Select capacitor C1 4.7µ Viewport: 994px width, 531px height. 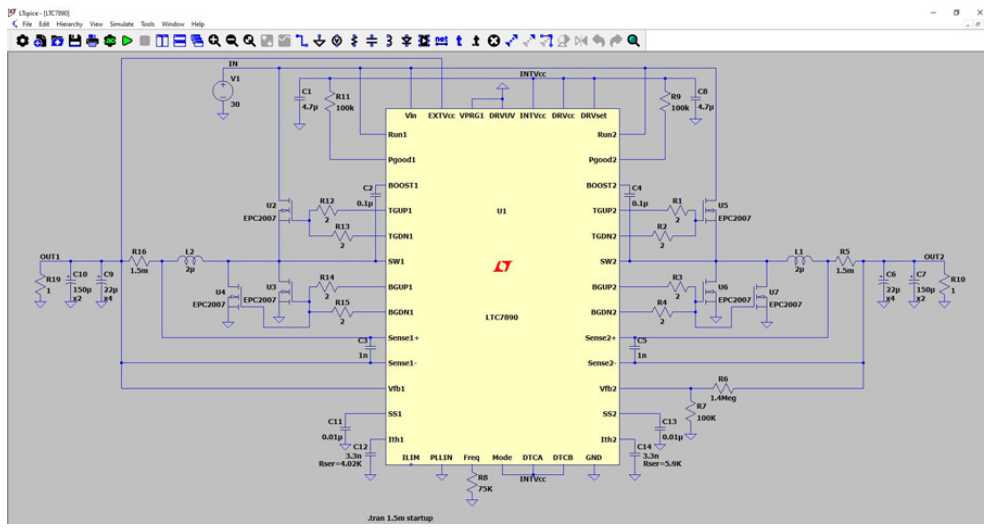pyautogui.click(x=299, y=99)
